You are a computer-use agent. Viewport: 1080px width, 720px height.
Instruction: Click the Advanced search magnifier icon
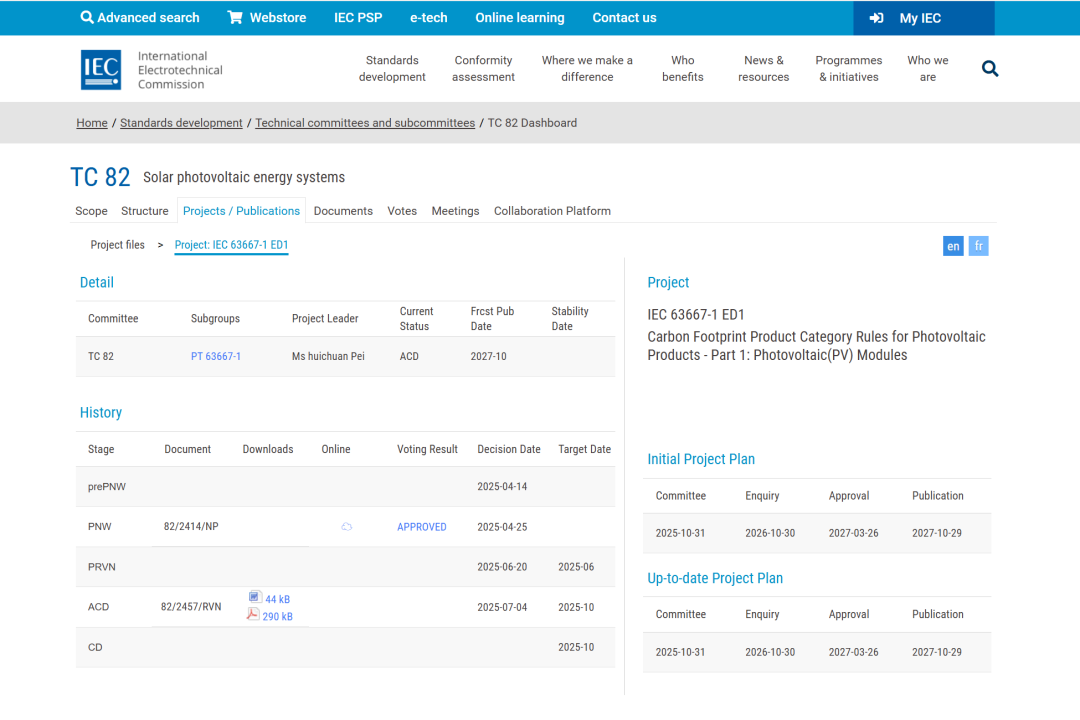coord(87,18)
